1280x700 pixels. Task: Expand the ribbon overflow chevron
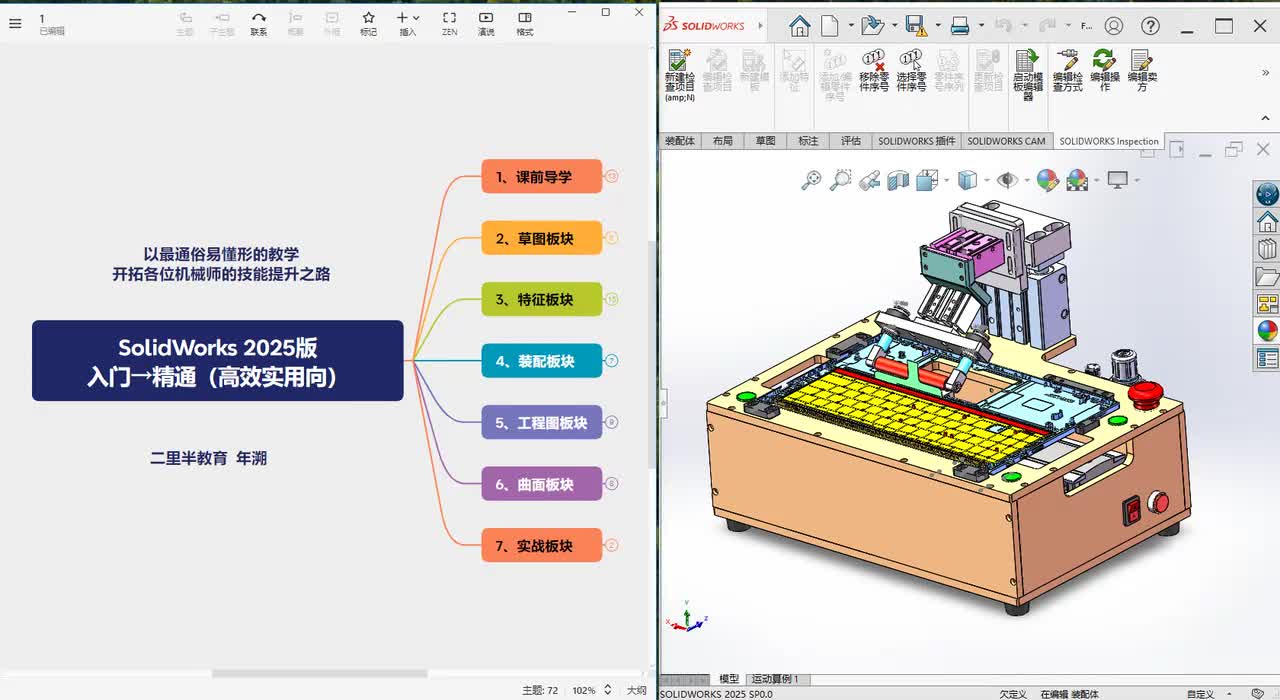pyautogui.click(x=1265, y=73)
